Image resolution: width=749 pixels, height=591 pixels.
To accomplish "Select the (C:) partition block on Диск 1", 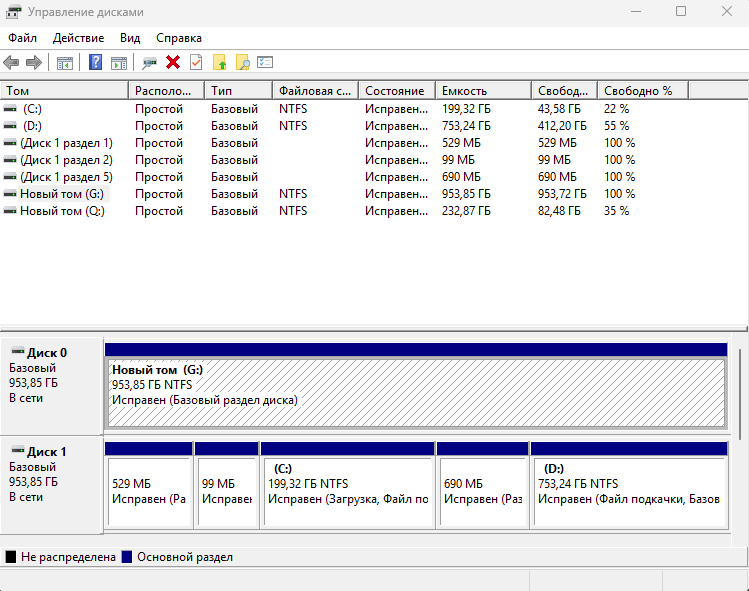I will pyautogui.click(x=348, y=484).
